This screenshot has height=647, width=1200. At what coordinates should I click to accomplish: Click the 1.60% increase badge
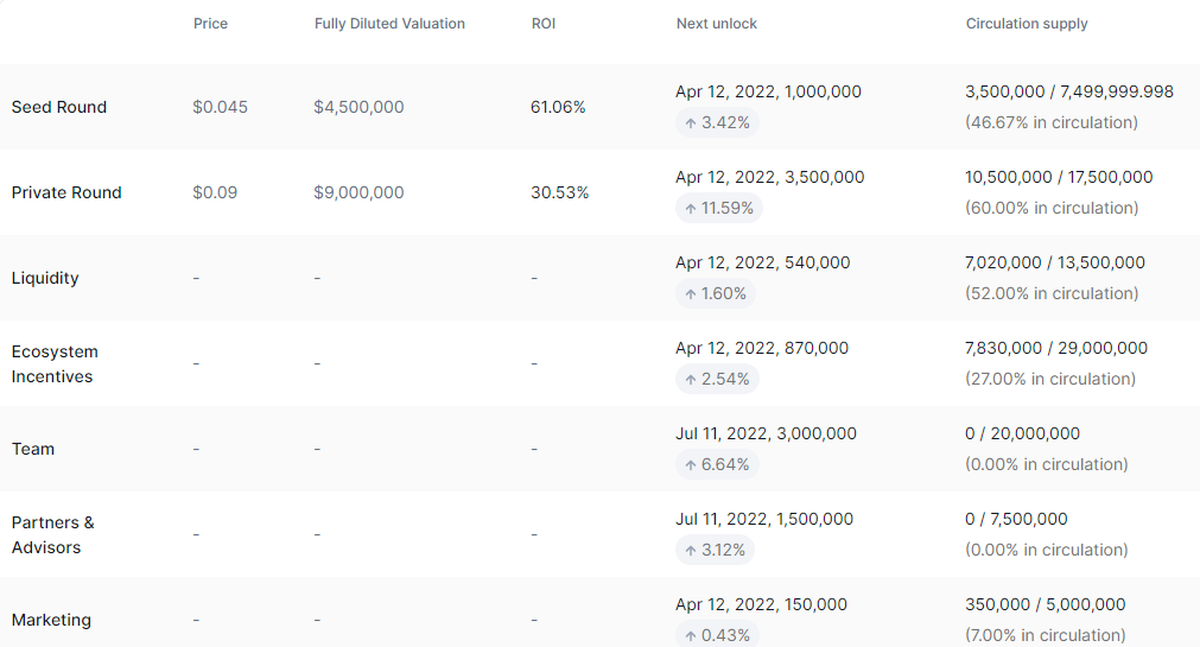716,294
